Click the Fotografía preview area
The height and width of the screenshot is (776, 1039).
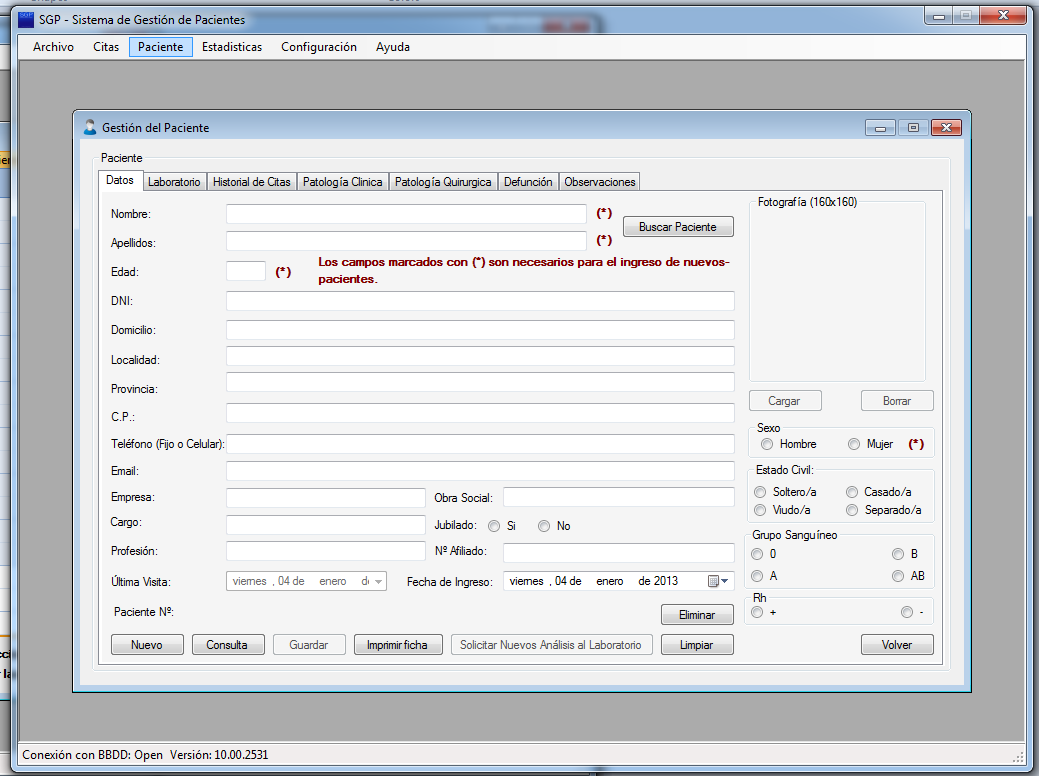click(837, 292)
